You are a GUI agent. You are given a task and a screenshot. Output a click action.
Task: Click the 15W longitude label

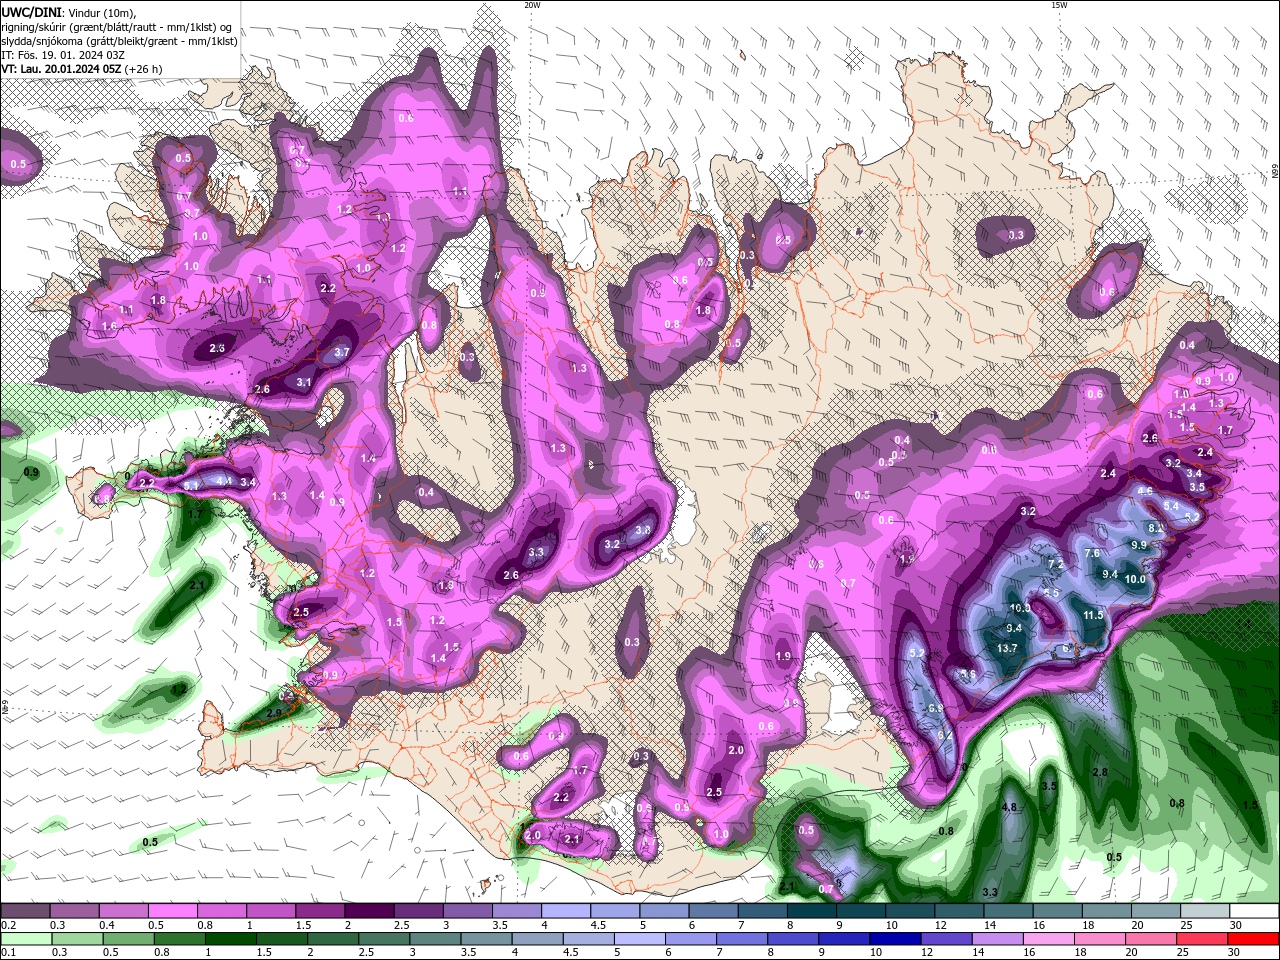[1059, 5]
